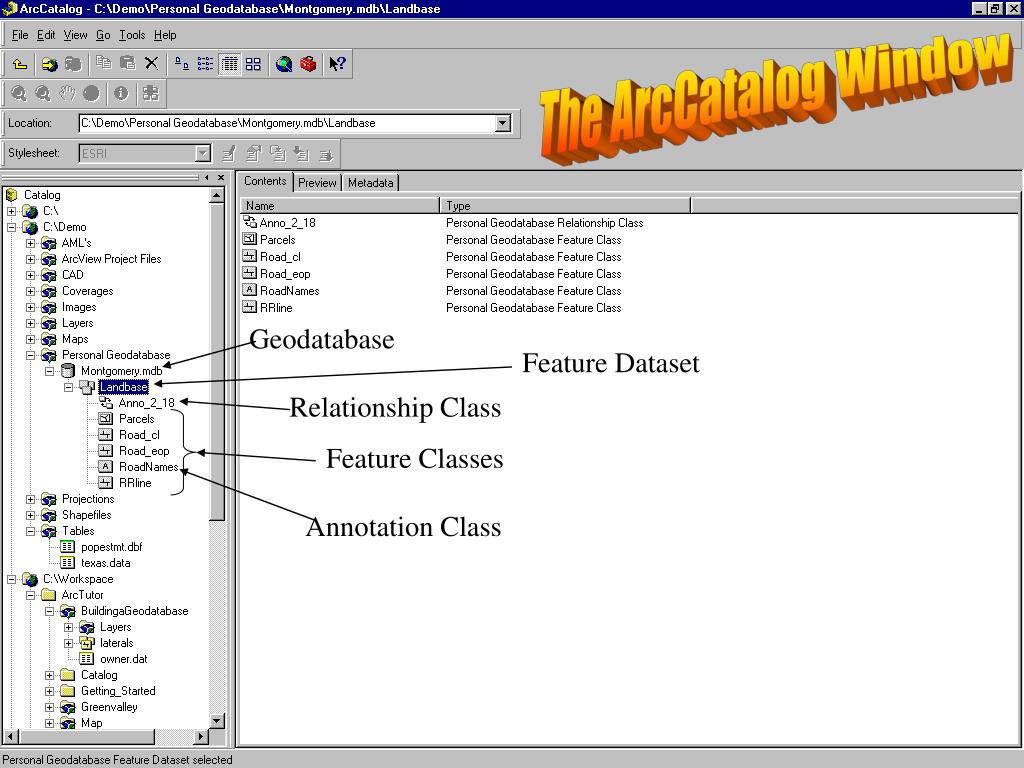Sort contents by the Type column header
Screen dimensions: 1024x768
click(565, 206)
